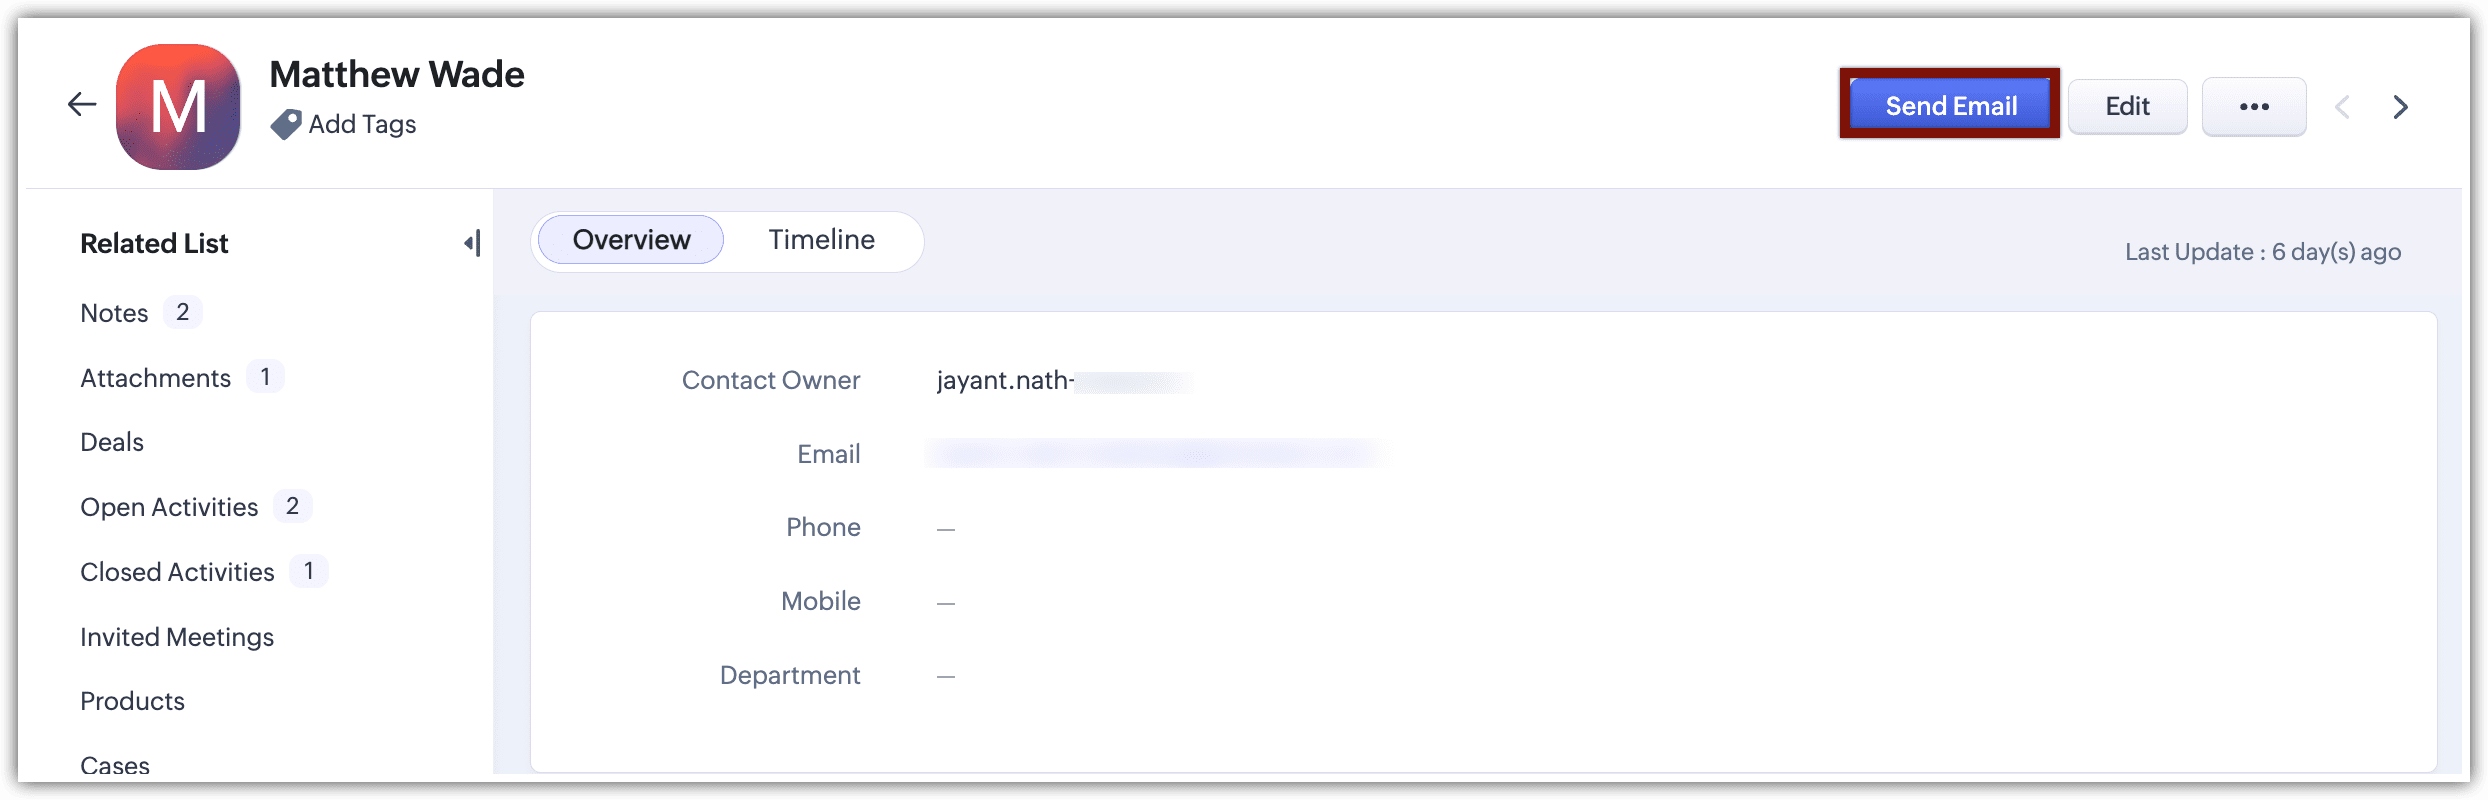Open the Attachments related list
The image size is (2488, 800).
[155, 378]
